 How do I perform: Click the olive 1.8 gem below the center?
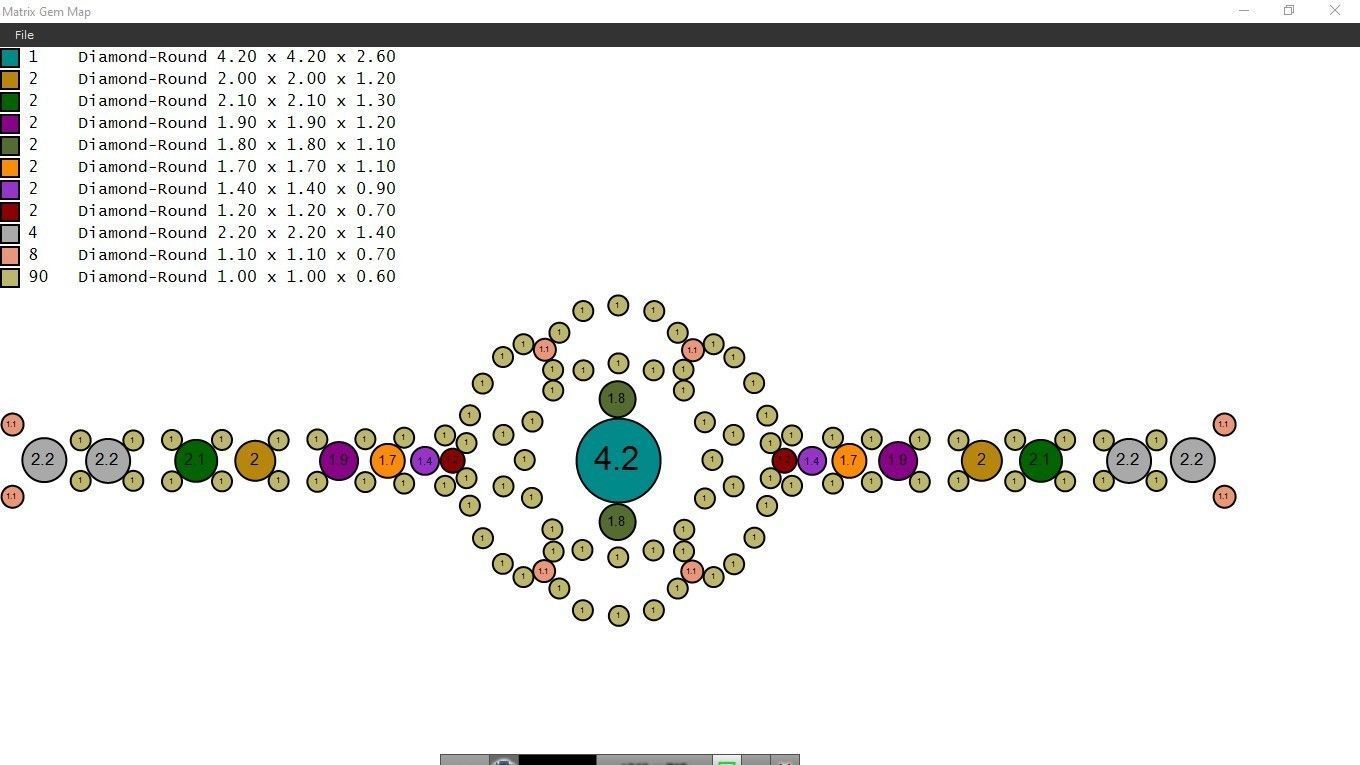[x=617, y=521]
